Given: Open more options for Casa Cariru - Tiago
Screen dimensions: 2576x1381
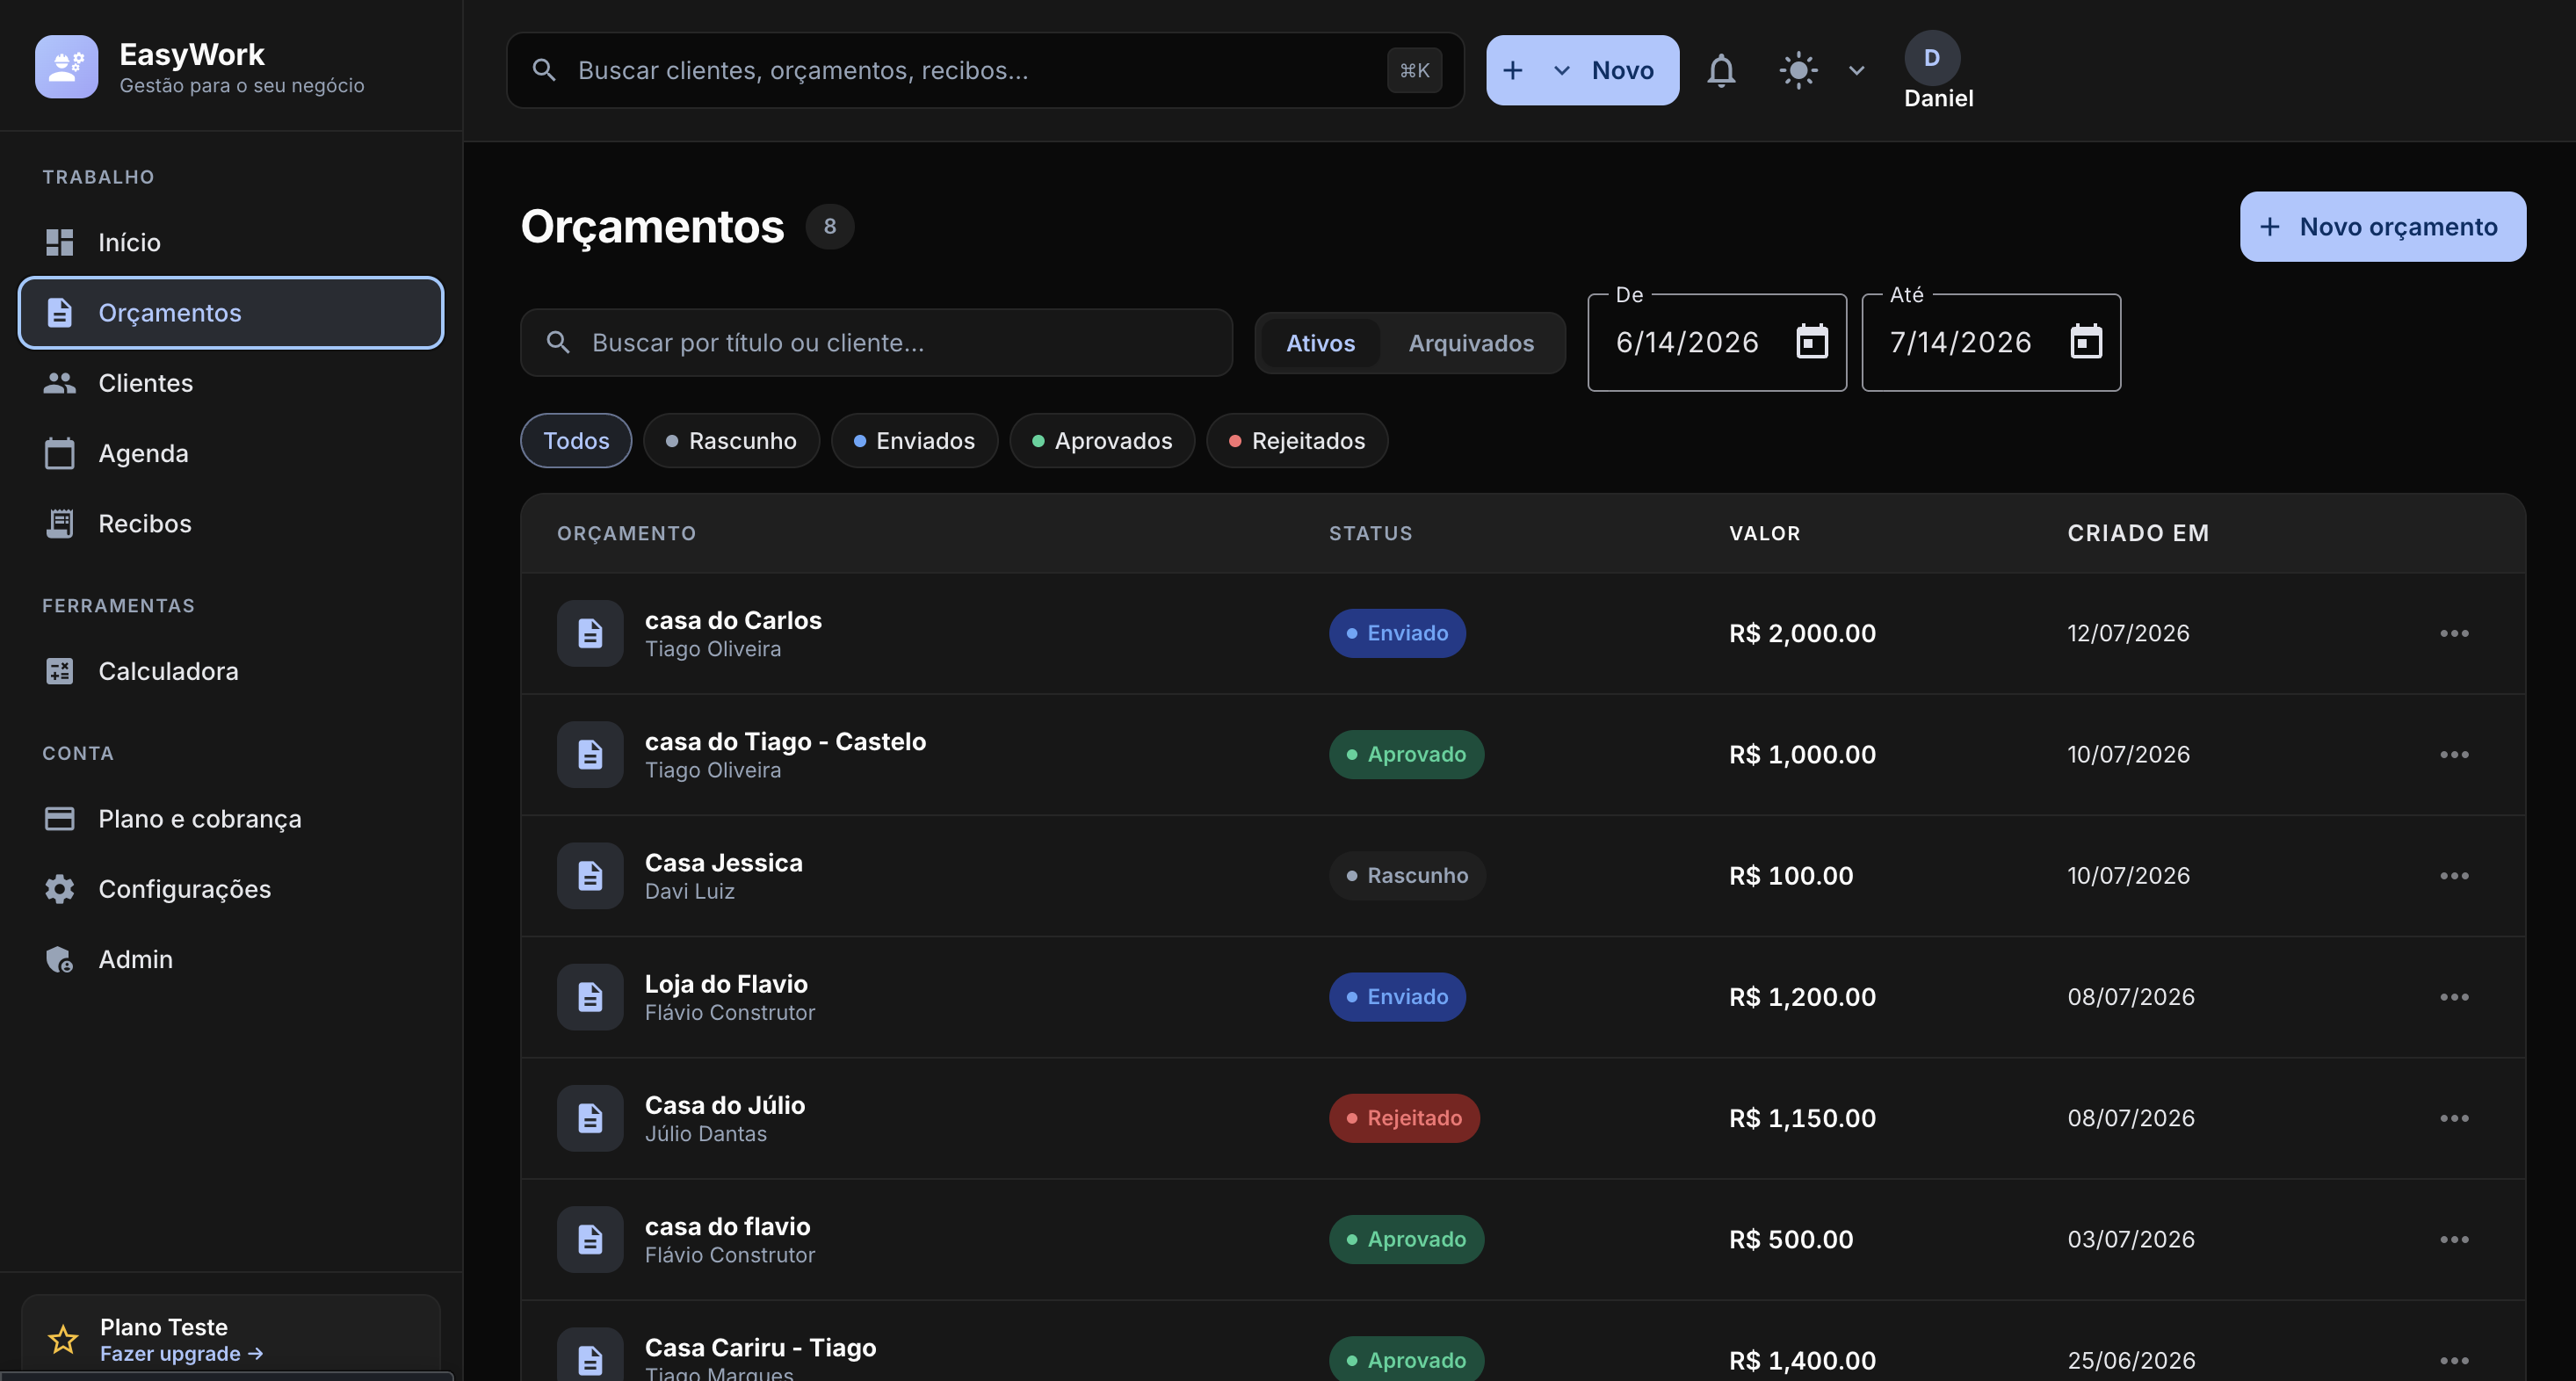Looking at the screenshot, I should coord(2454,1360).
